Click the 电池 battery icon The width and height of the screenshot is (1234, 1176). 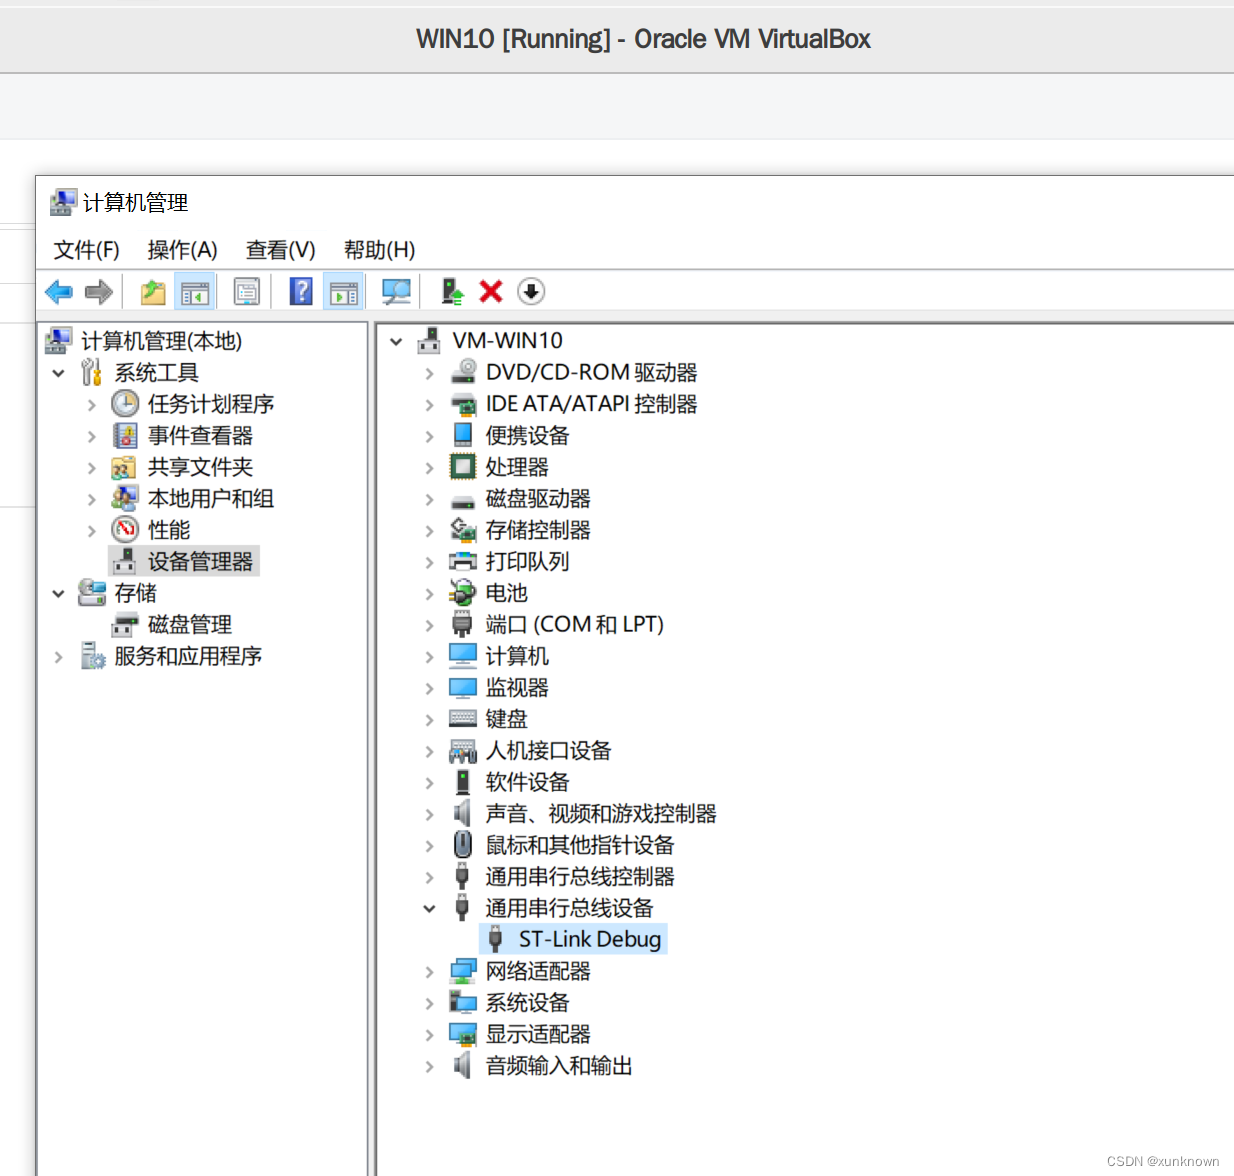pyautogui.click(x=463, y=593)
